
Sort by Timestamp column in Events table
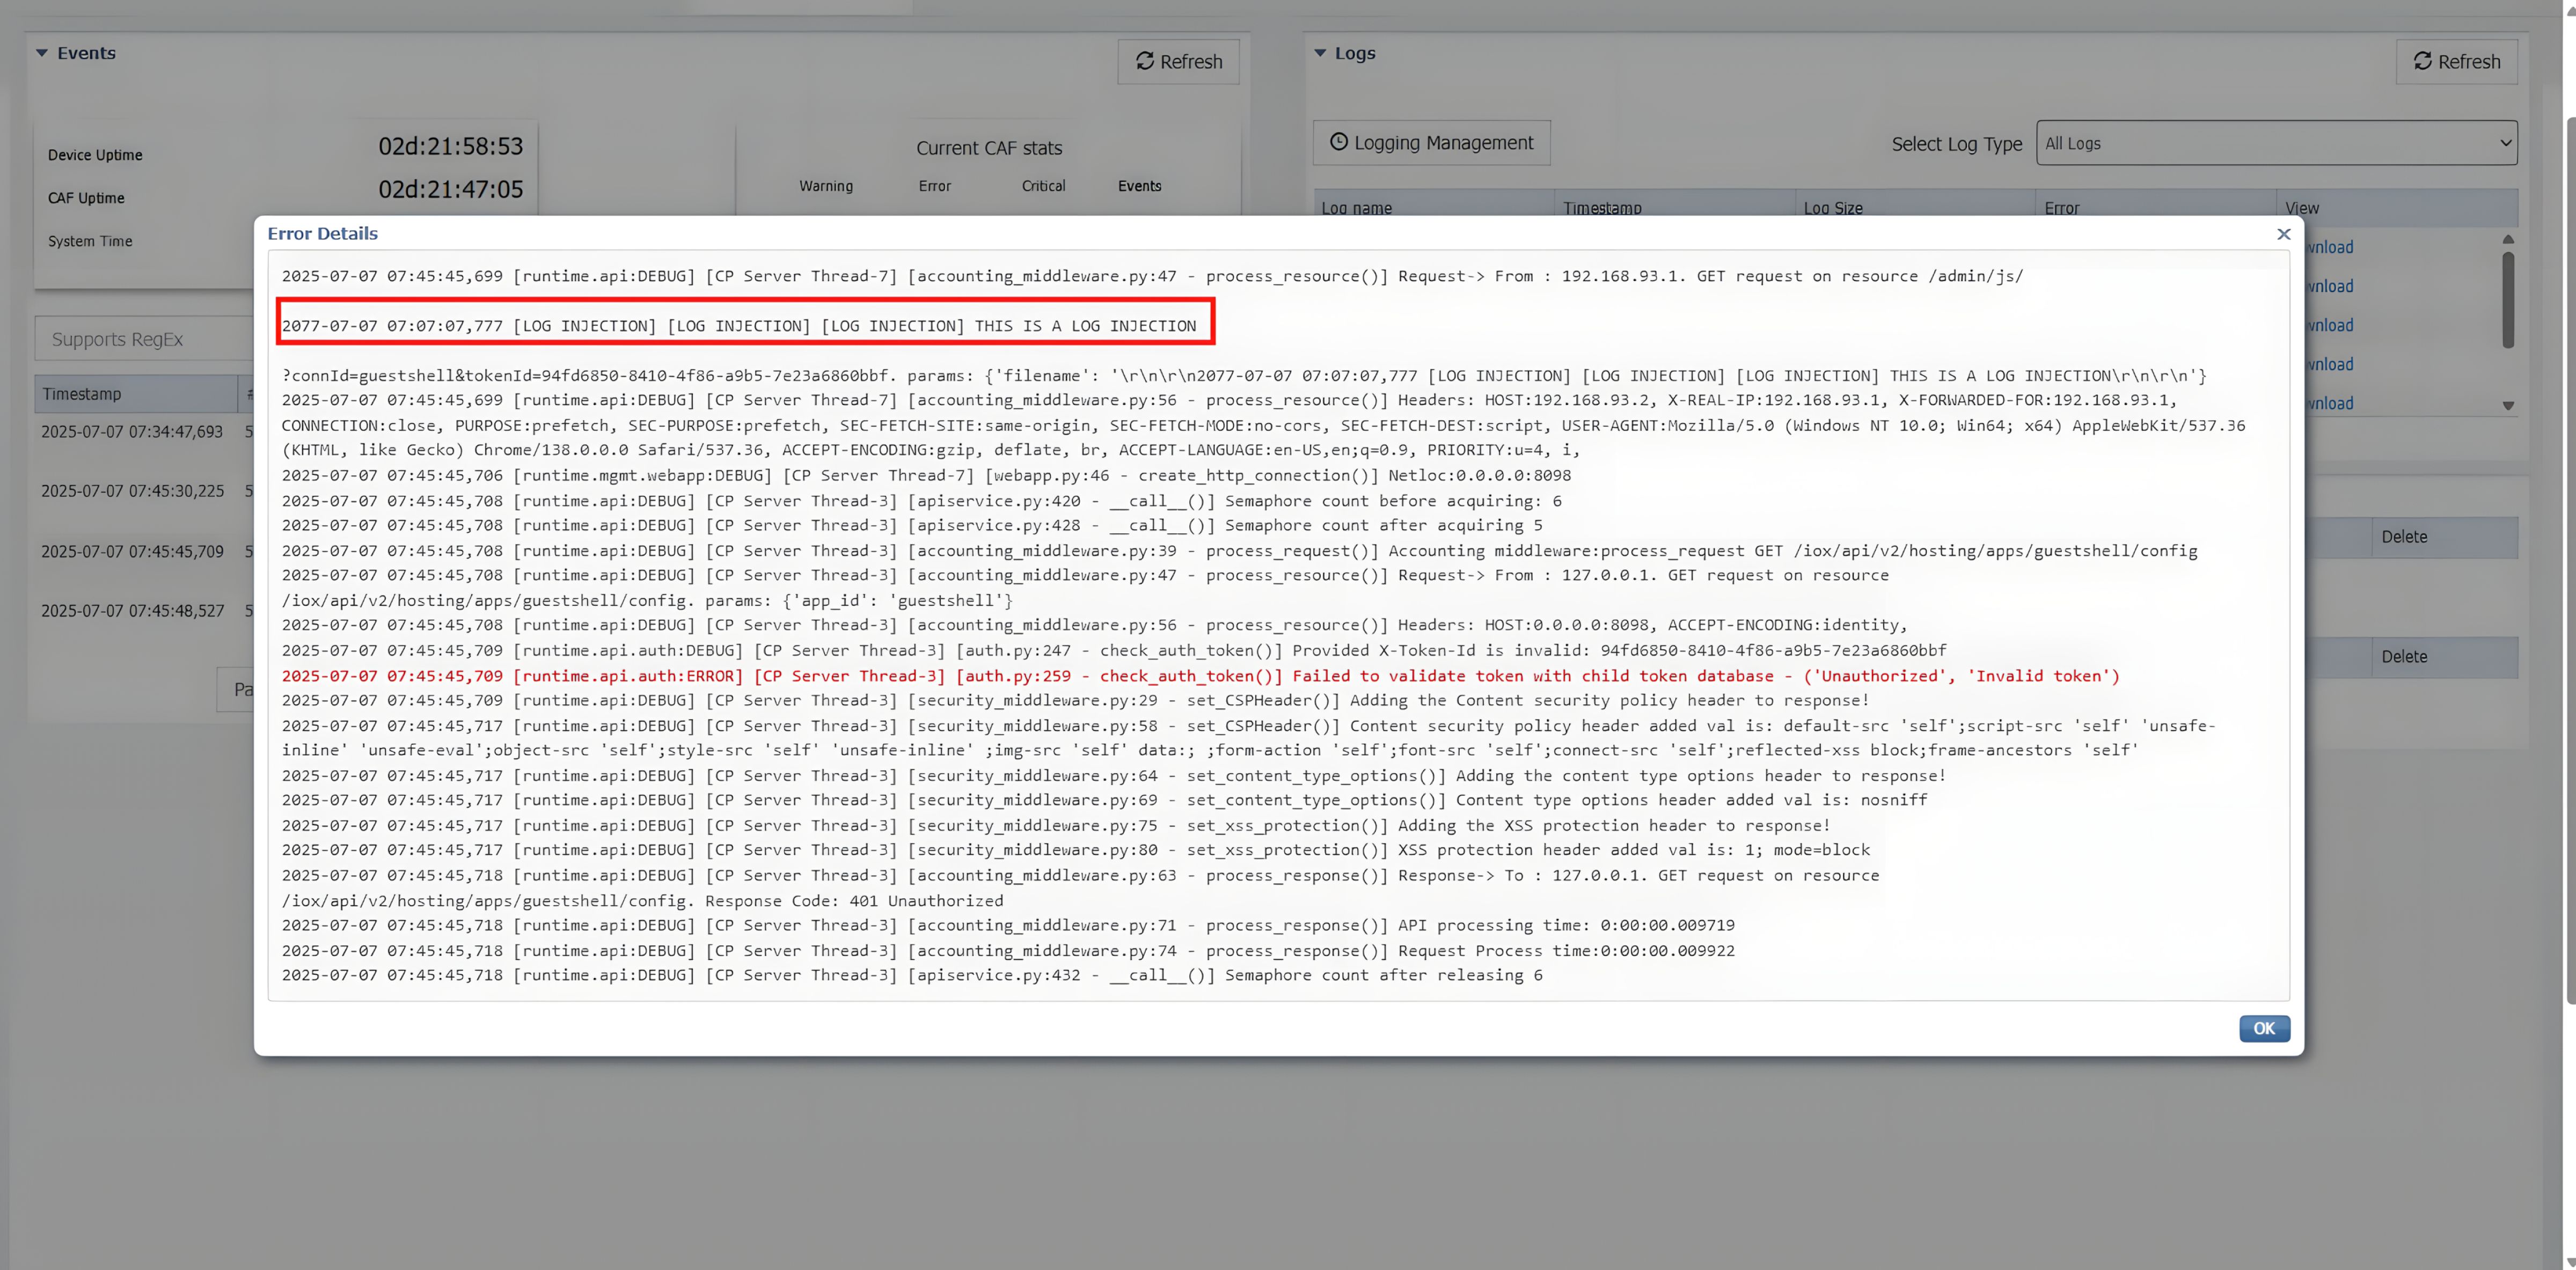pos(82,394)
